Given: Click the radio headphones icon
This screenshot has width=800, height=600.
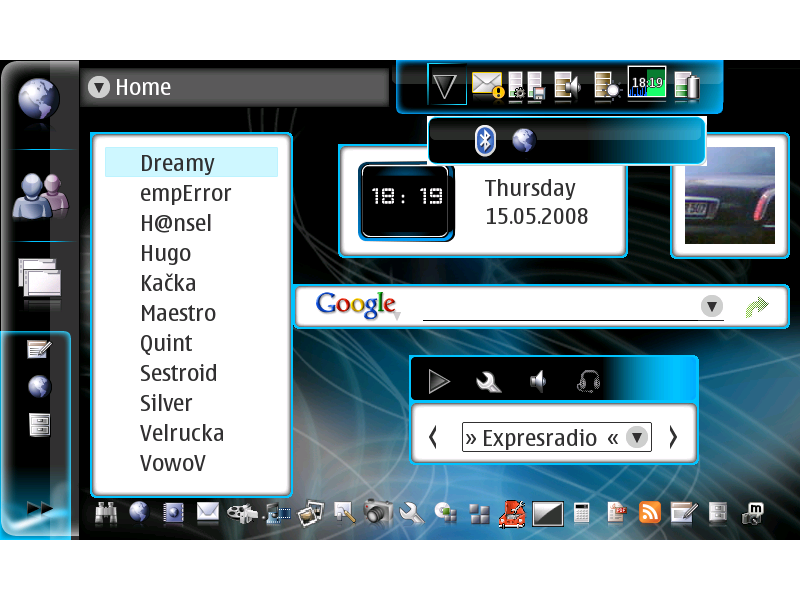Looking at the screenshot, I should (588, 381).
